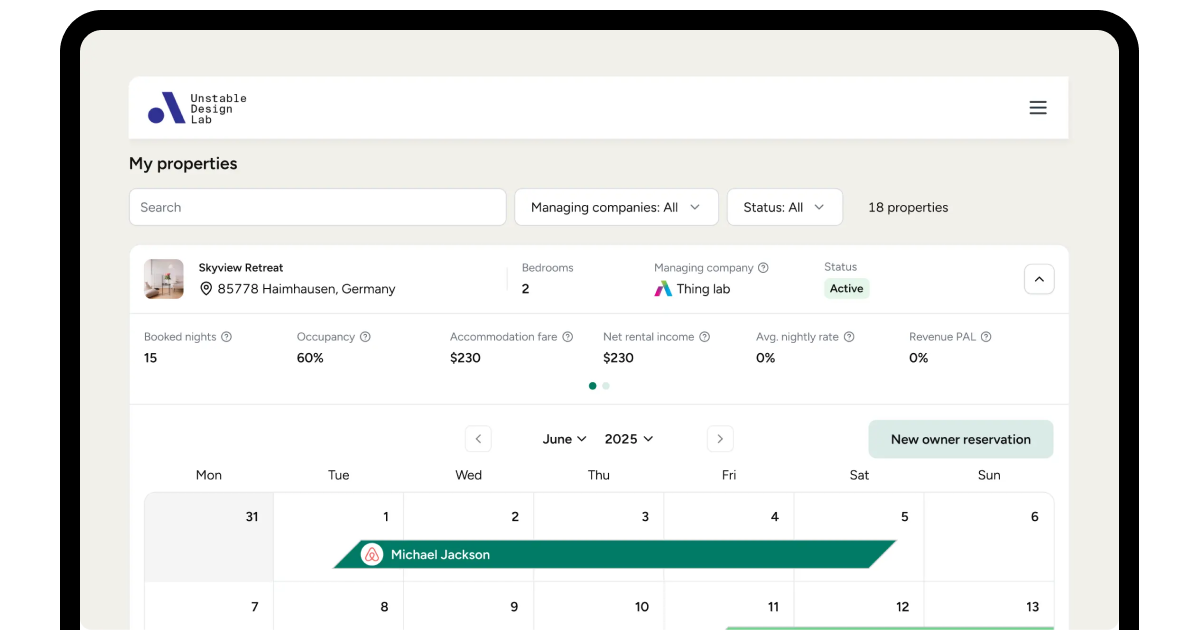Click the Unstable Design Lab logo
This screenshot has width=1200, height=630.
197,108
